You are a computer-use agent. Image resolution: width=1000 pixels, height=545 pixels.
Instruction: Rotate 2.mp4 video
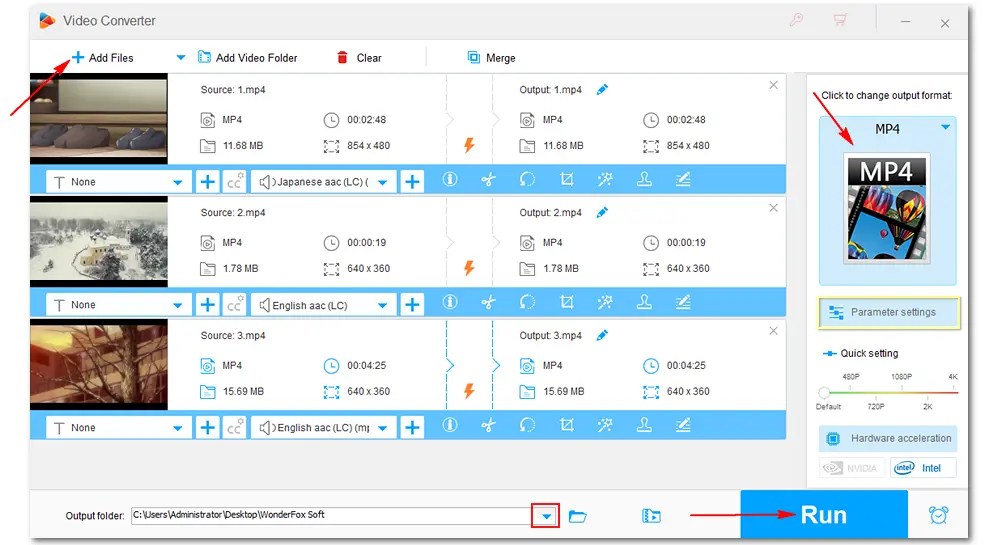(527, 302)
